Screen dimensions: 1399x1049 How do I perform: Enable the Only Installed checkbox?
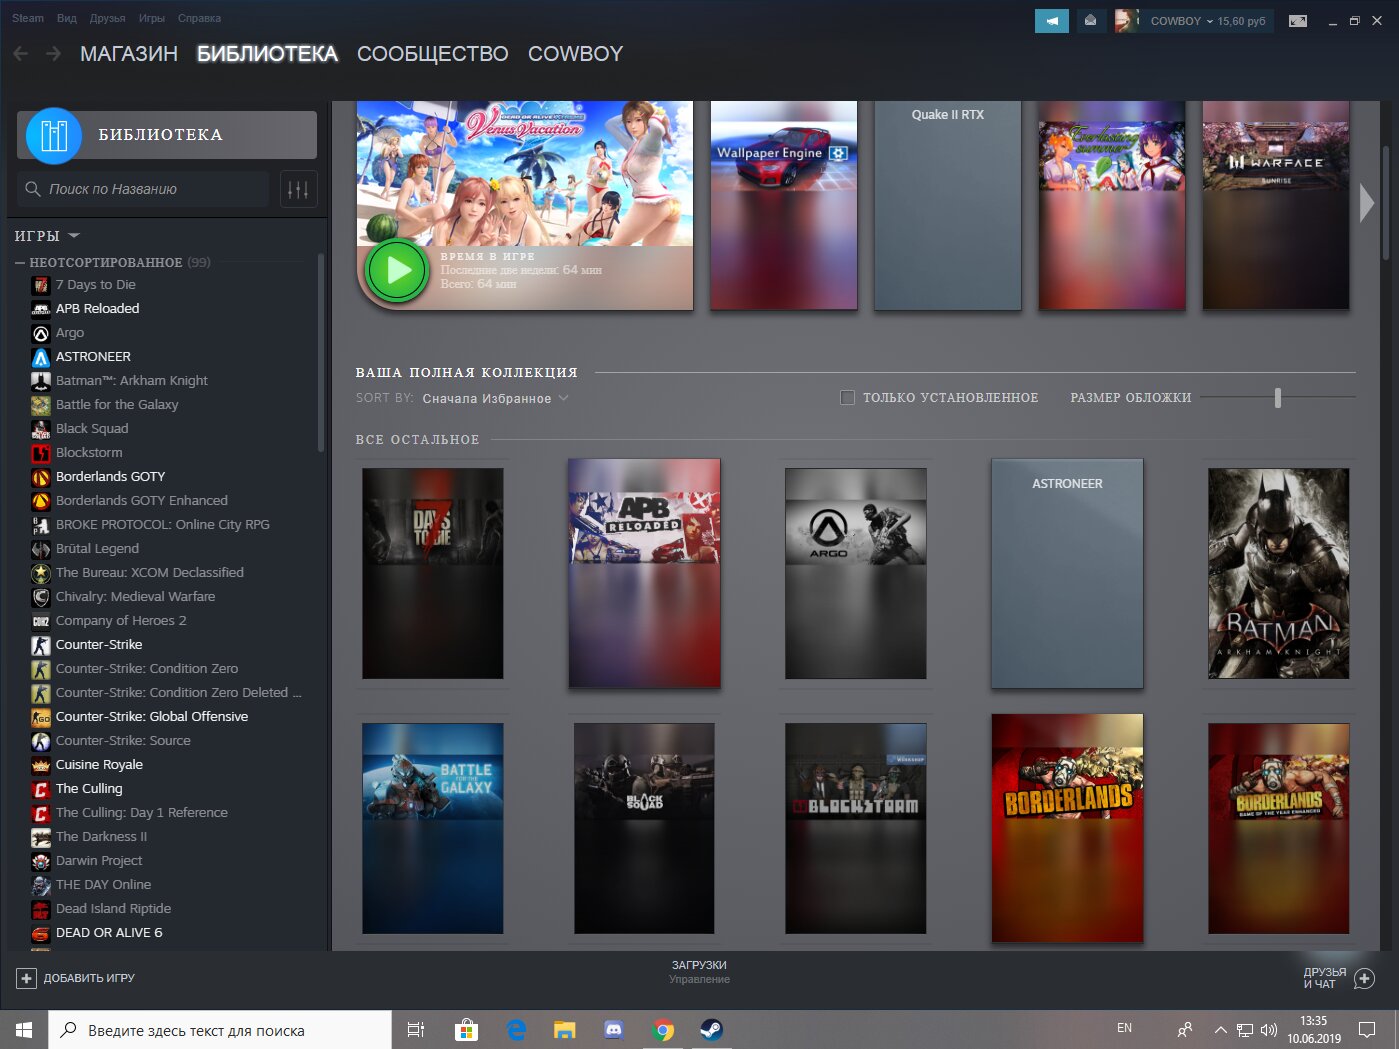click(x=848, y=398)
